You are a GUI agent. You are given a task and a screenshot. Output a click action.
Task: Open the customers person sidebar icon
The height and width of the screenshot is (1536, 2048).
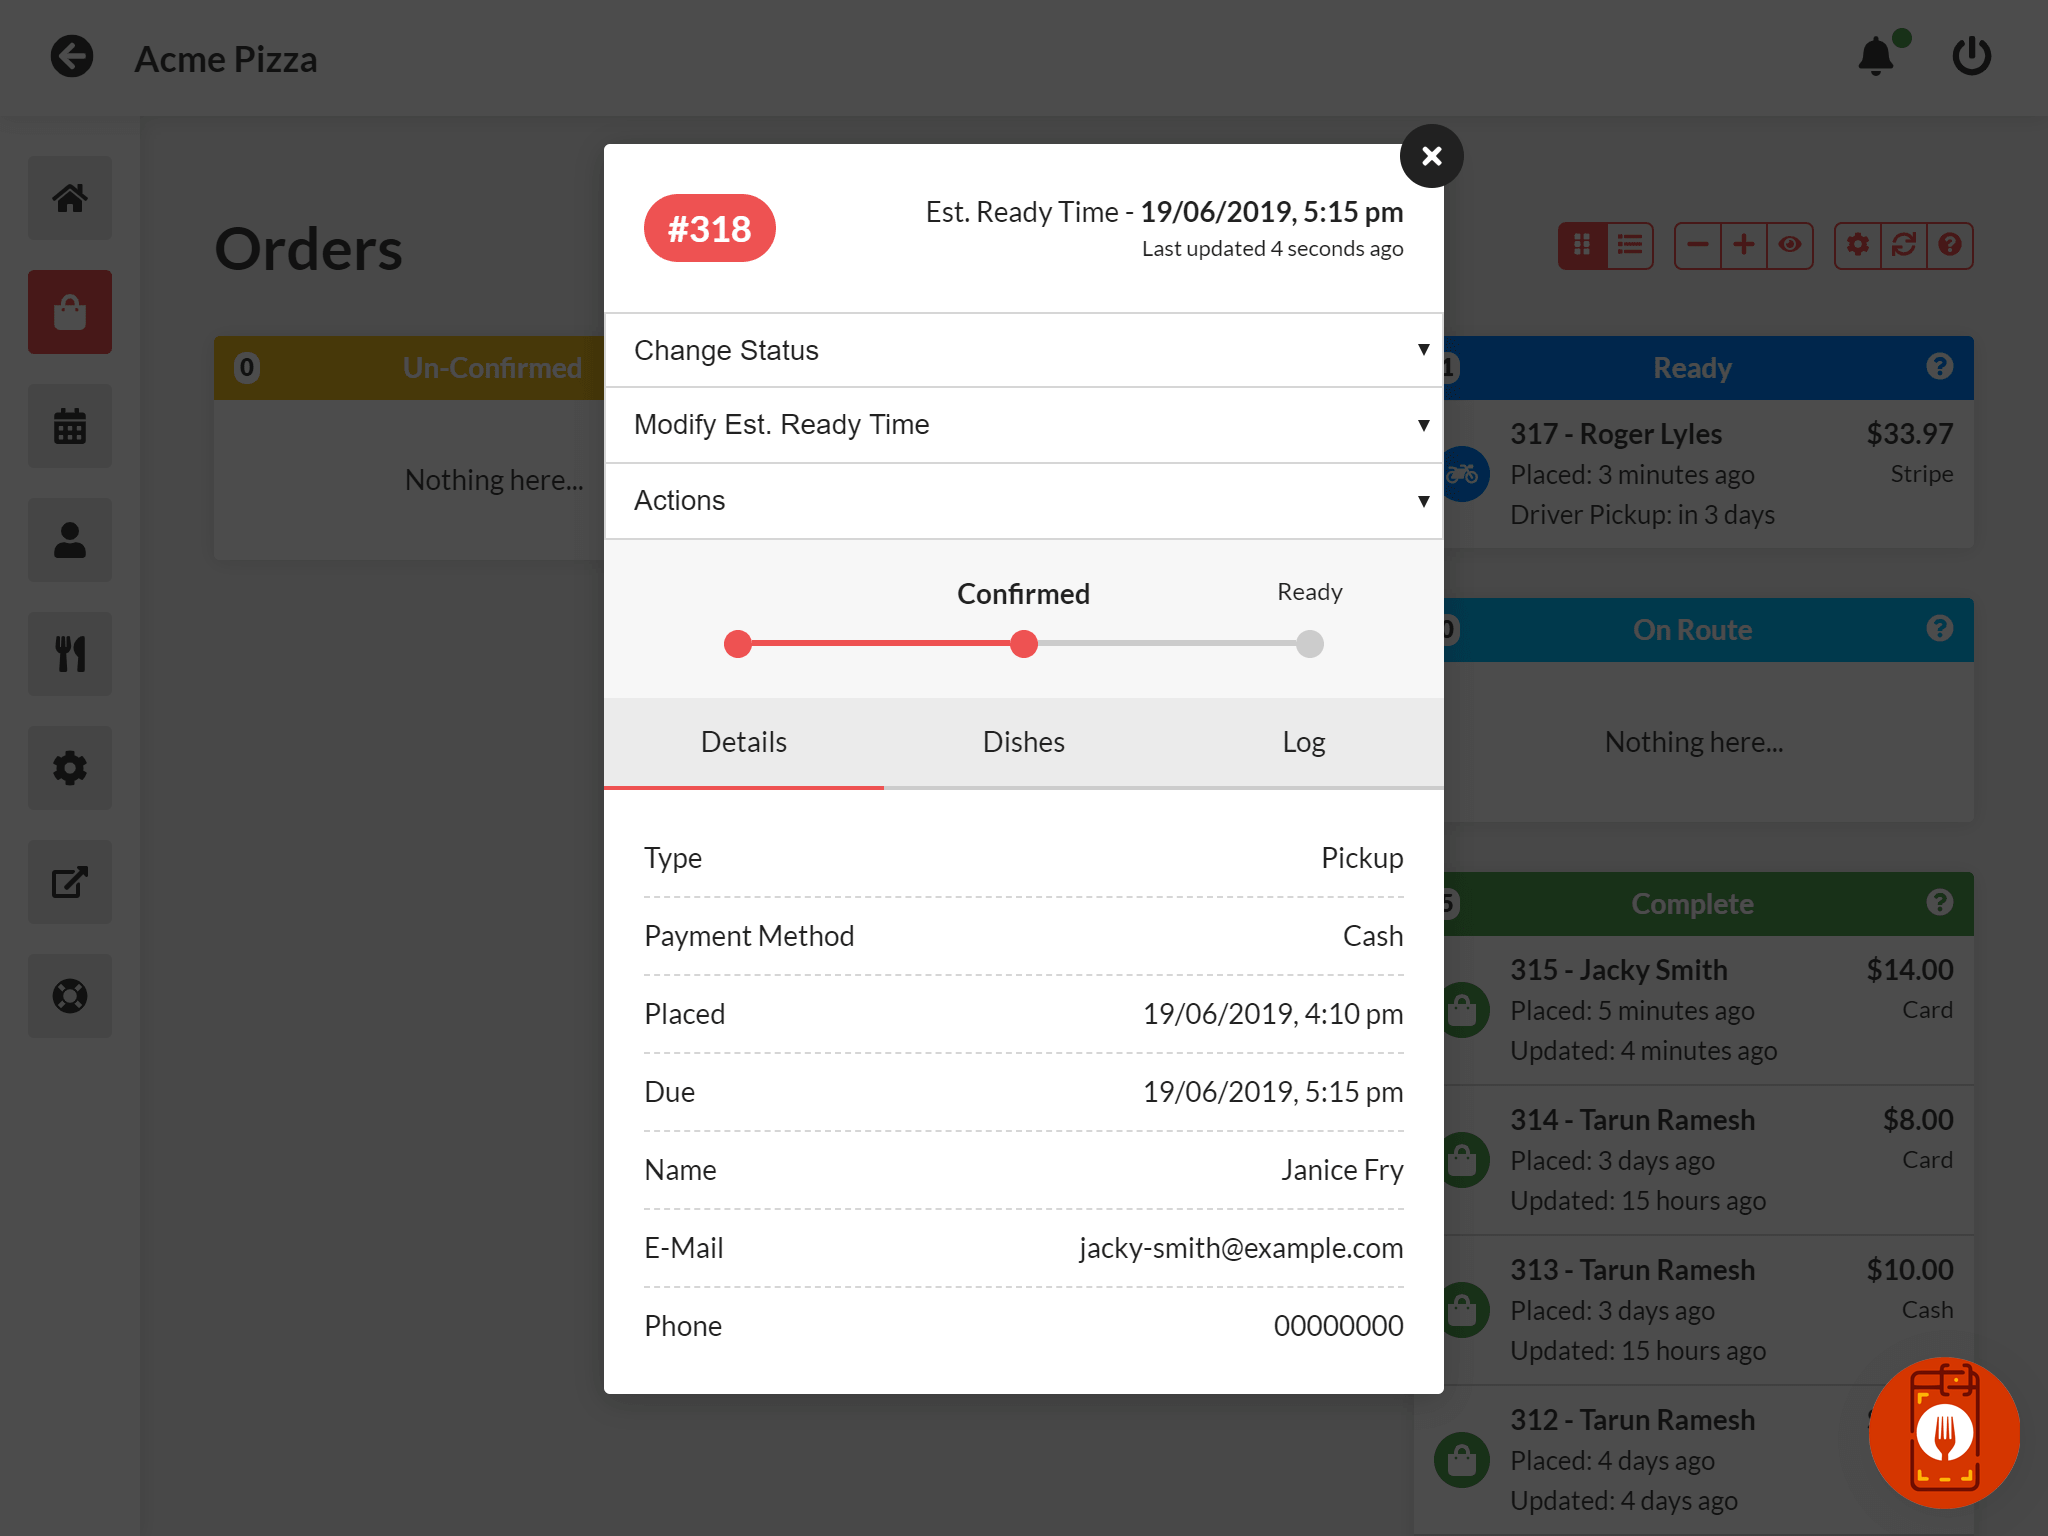point(70,540)
